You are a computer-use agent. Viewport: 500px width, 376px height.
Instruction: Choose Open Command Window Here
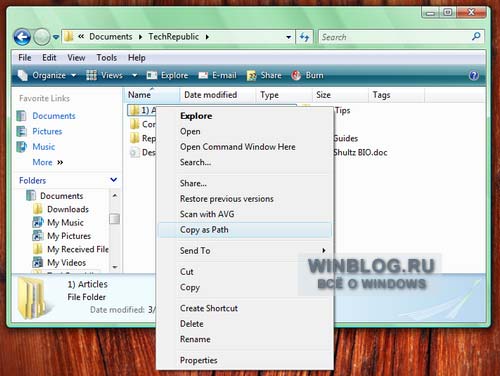click(x=245, y=147)
